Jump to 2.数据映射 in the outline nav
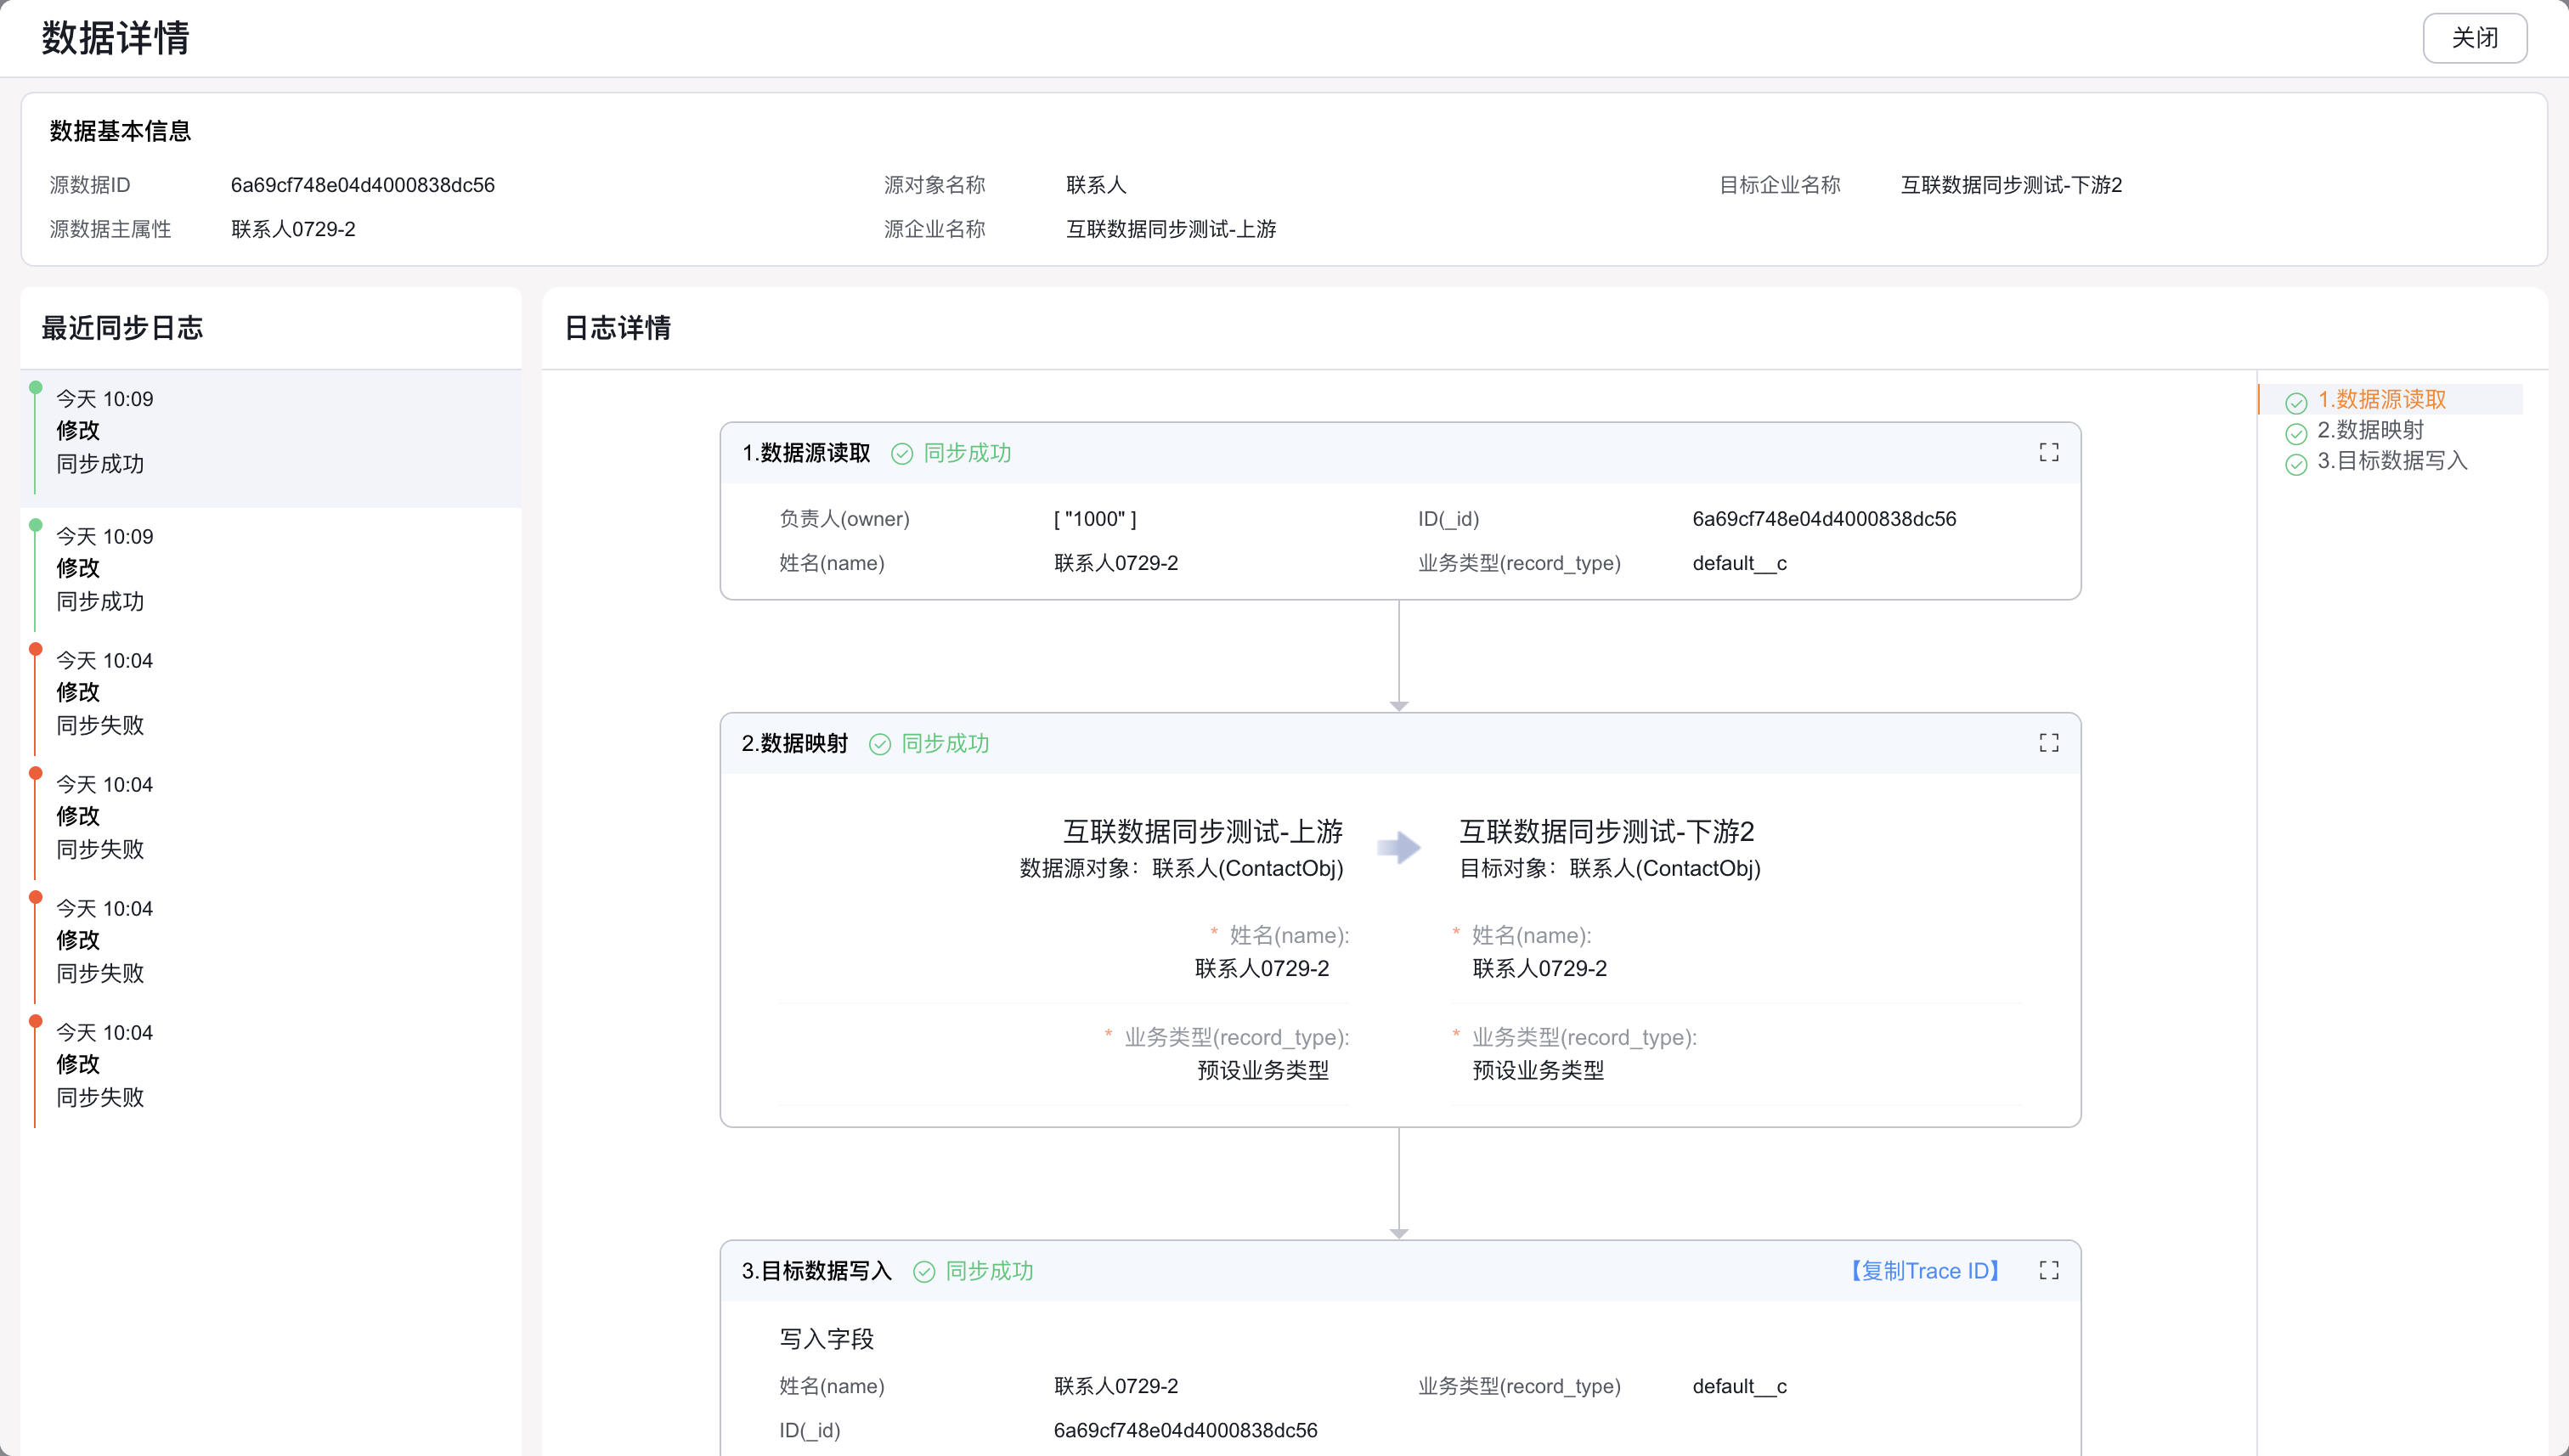Image resolution: width=2569 pixels, height=1456 pixels. click(x=2370, y=430)
